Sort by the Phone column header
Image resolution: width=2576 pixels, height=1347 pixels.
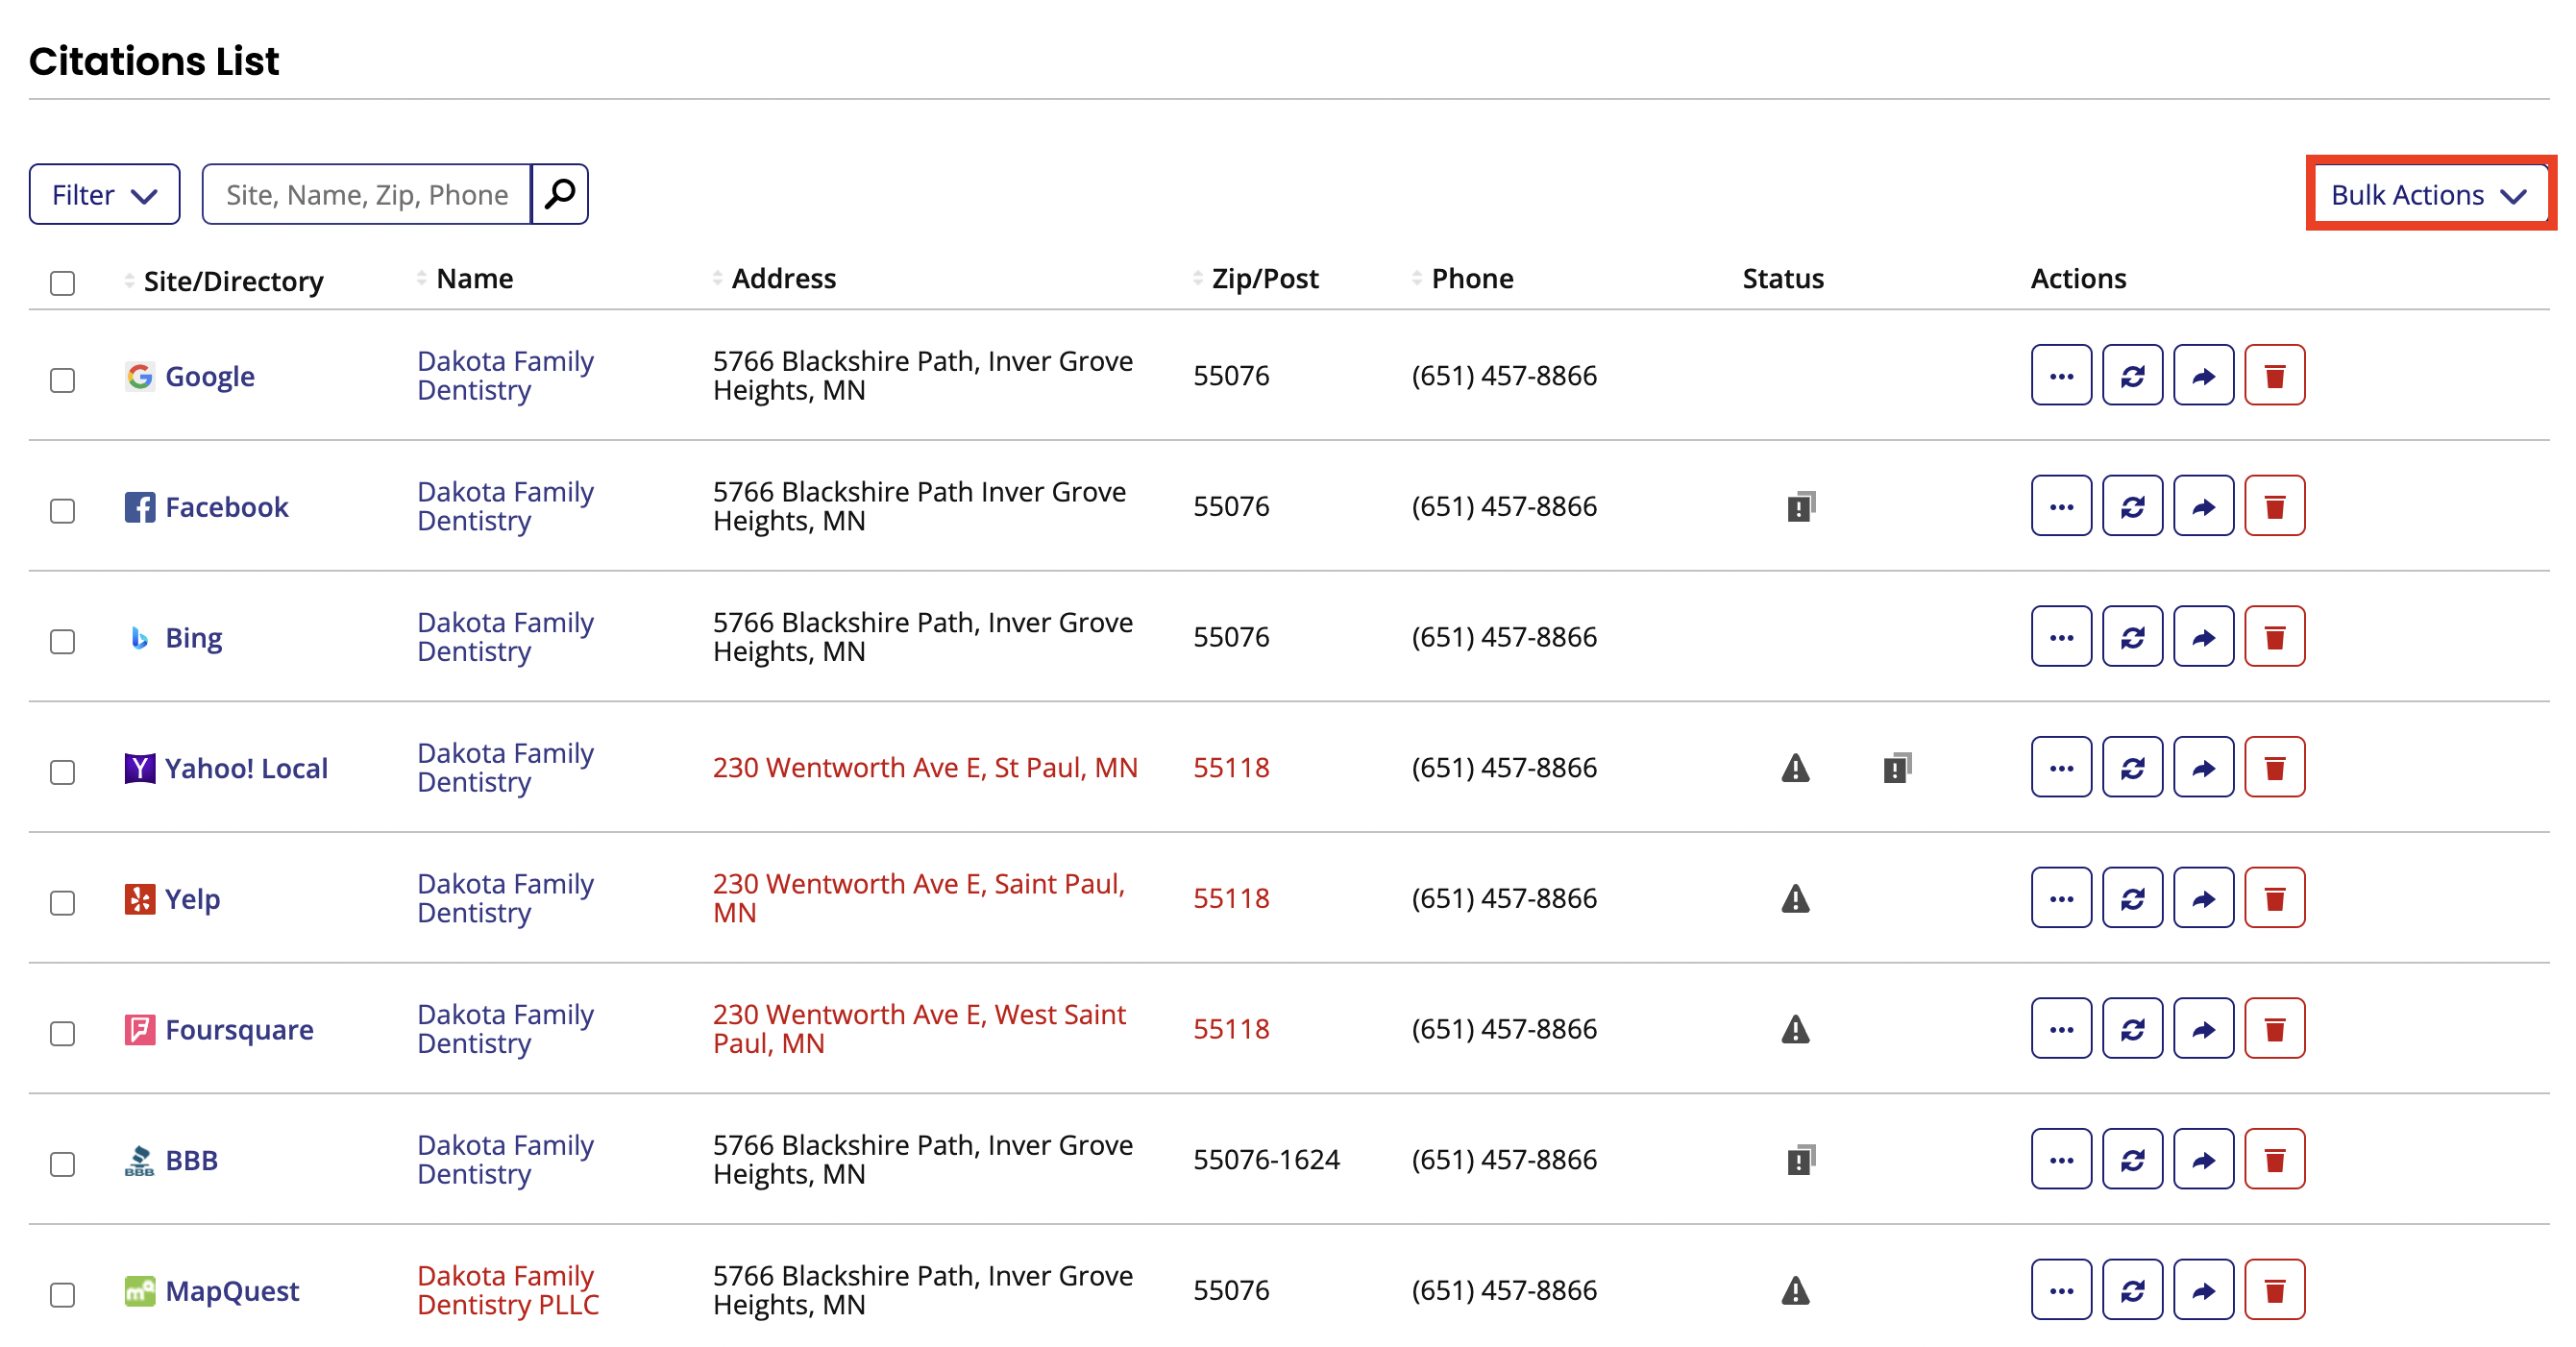pos(1471,279)
